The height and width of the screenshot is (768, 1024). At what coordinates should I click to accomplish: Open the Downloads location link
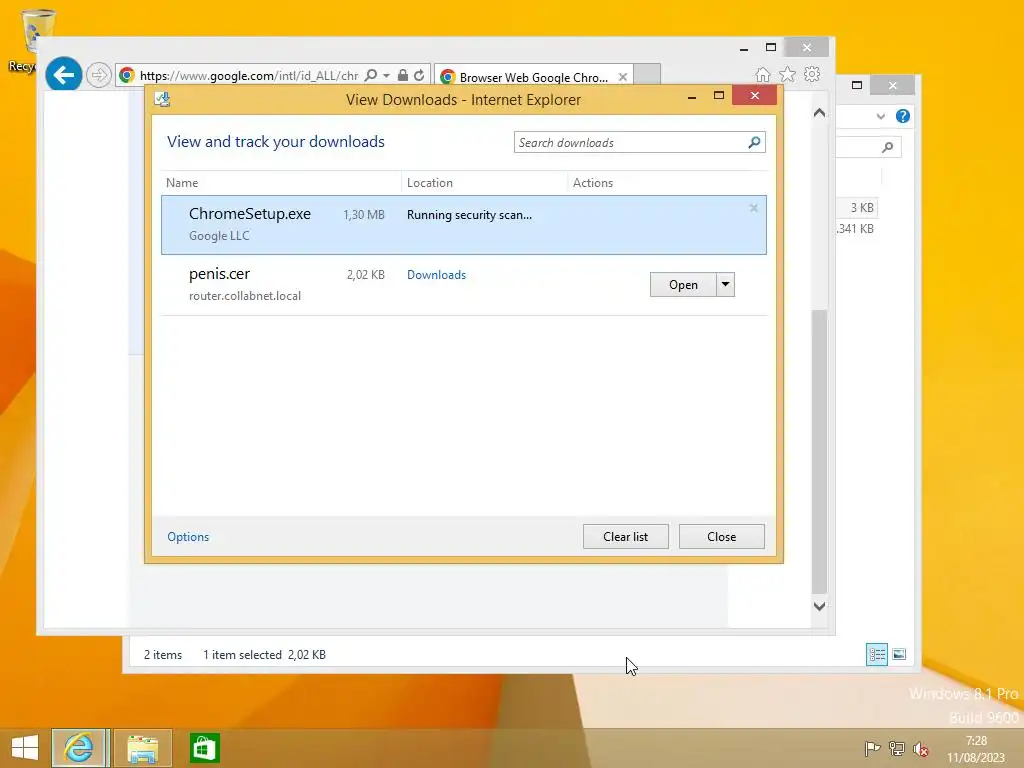coord(436,275)
